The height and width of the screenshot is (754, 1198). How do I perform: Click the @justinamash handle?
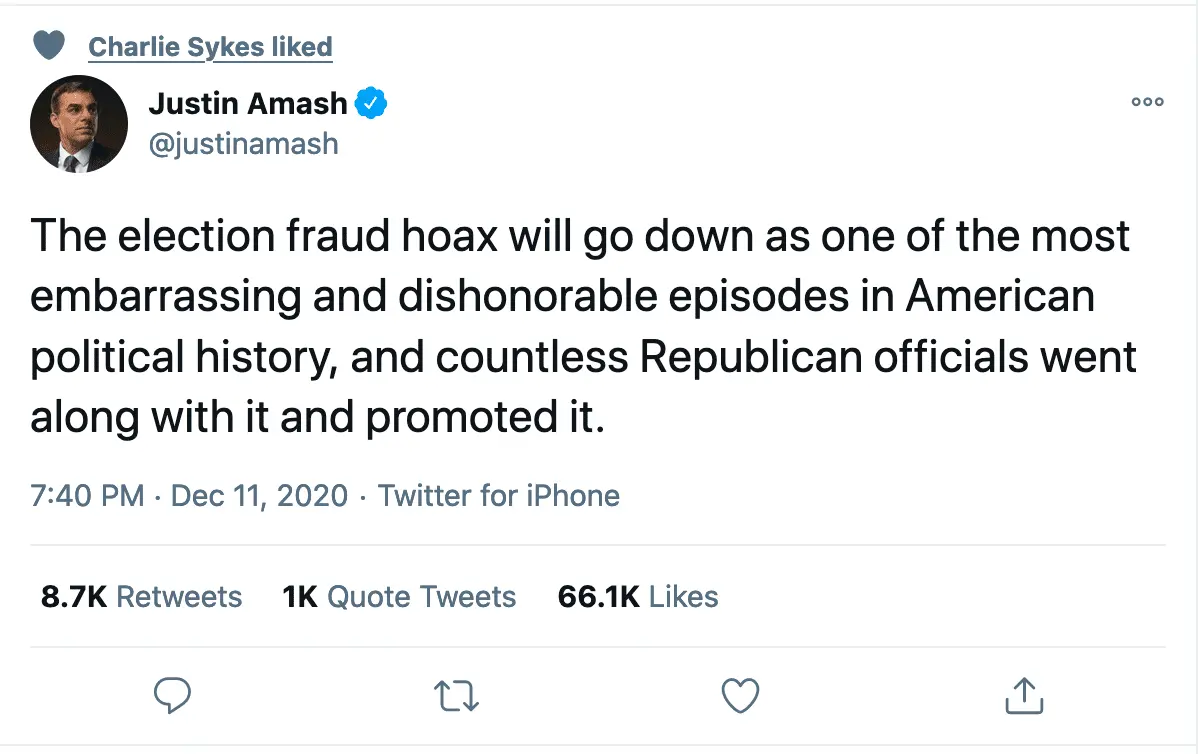click(x=243, y=143)
